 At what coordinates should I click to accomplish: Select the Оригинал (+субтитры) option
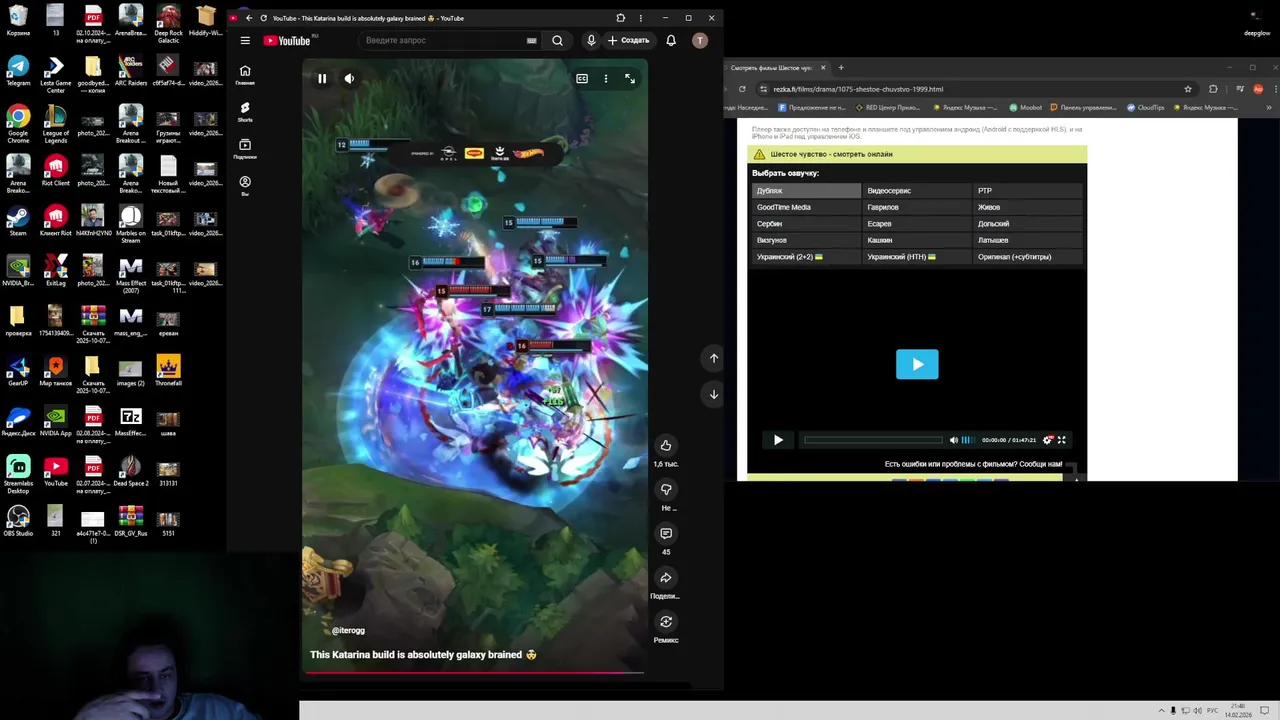(x=1028, y=257)
